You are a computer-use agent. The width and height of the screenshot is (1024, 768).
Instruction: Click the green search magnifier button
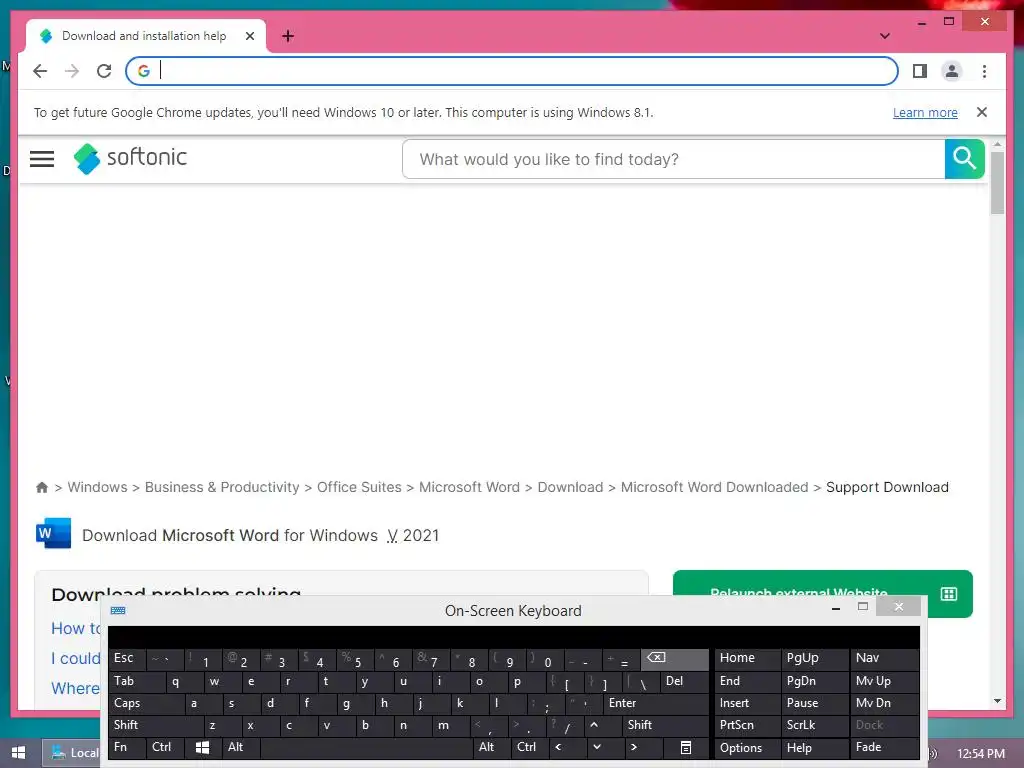(964, 159)
